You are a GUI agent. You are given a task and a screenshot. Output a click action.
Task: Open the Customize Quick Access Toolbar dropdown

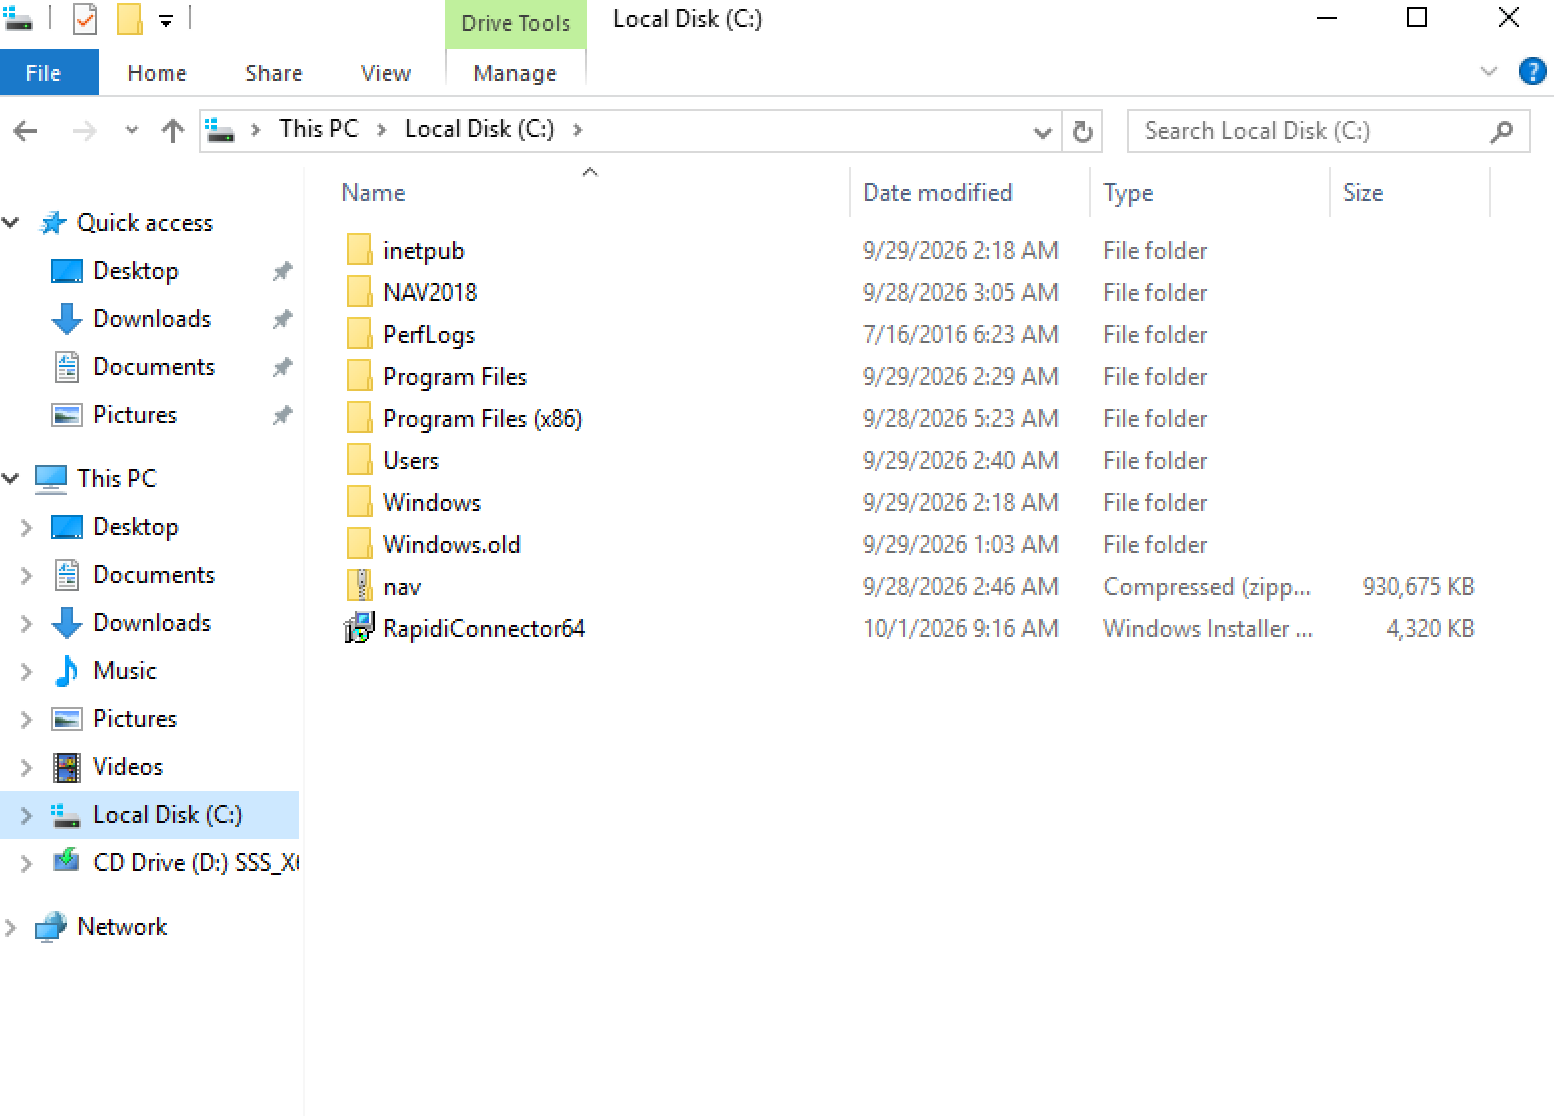coord(166,20)
